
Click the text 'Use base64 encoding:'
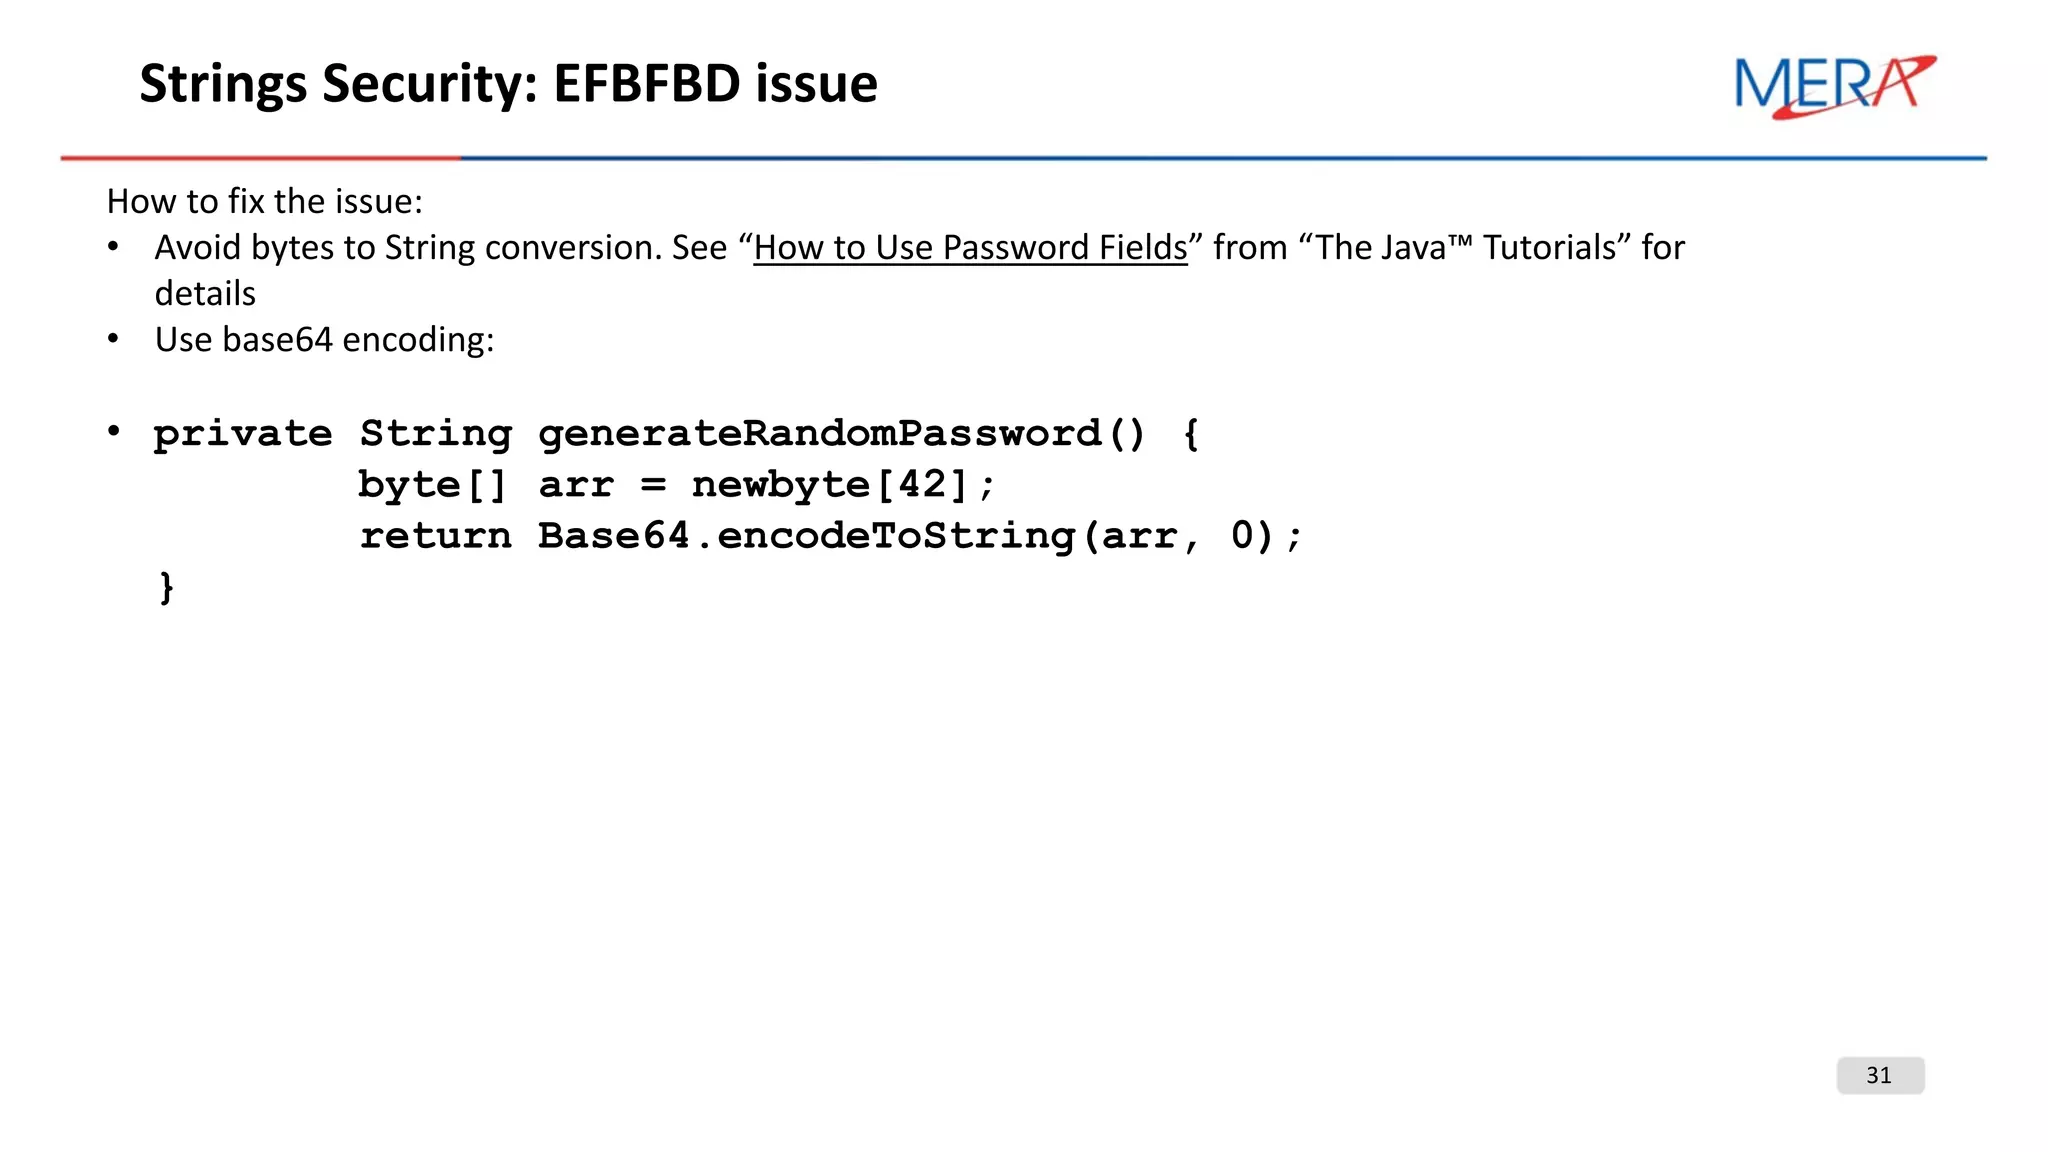tap(325, 340)
